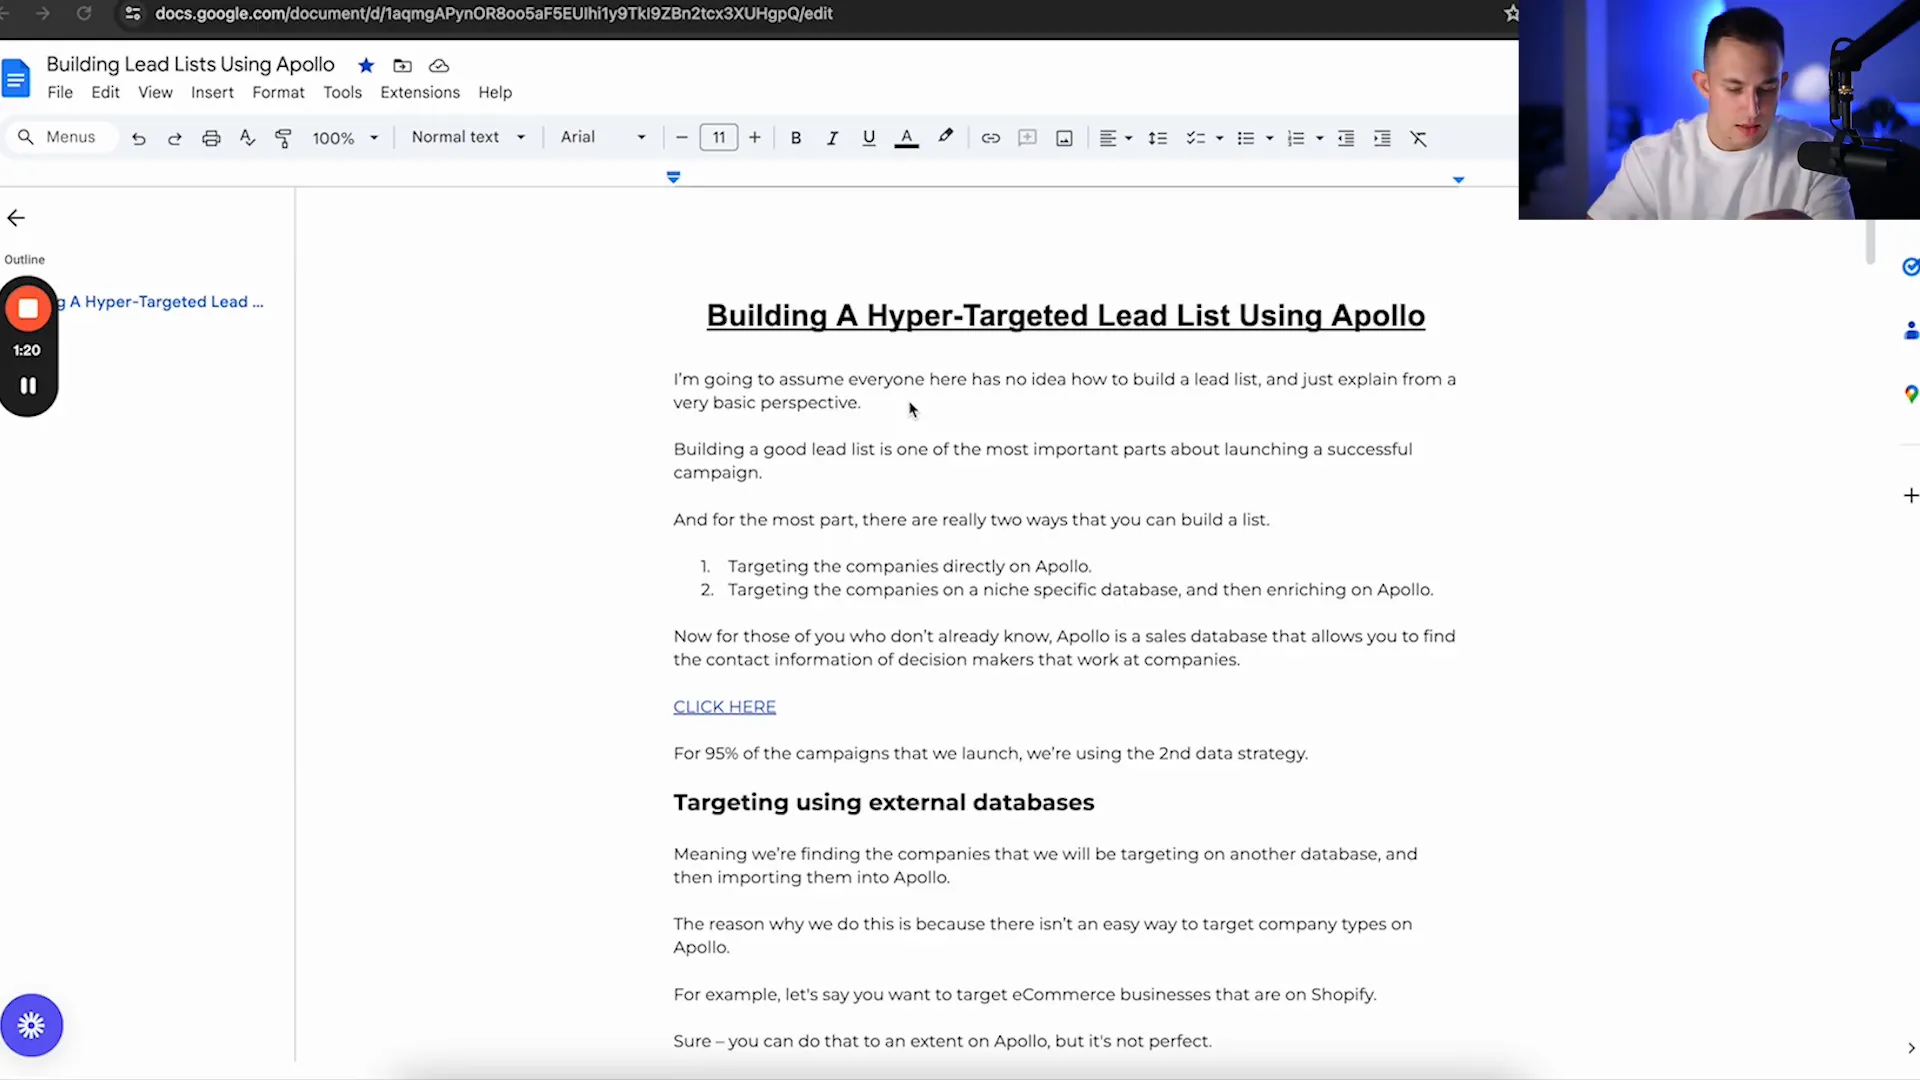Toggle Underline formatting
The height and width of the screenshot is (1080, 1920).
pyautogui.click(x=869, y=138)
